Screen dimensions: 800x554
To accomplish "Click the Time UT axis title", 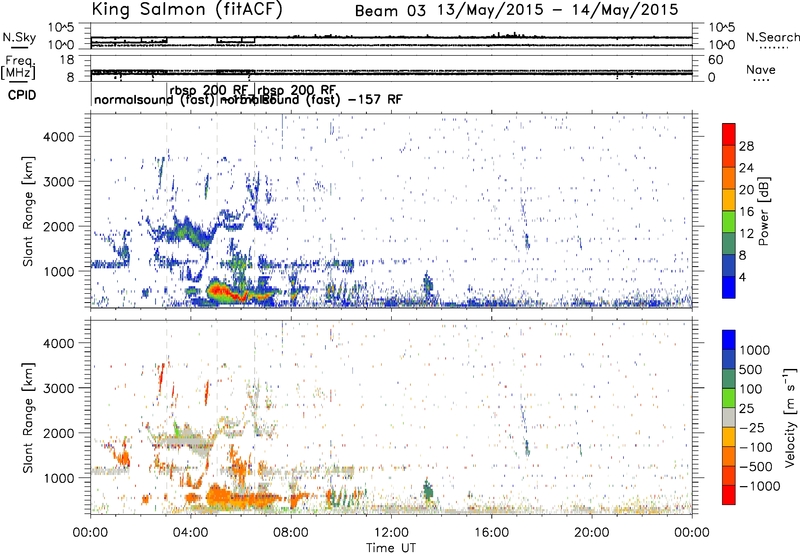I will [391, 547].
